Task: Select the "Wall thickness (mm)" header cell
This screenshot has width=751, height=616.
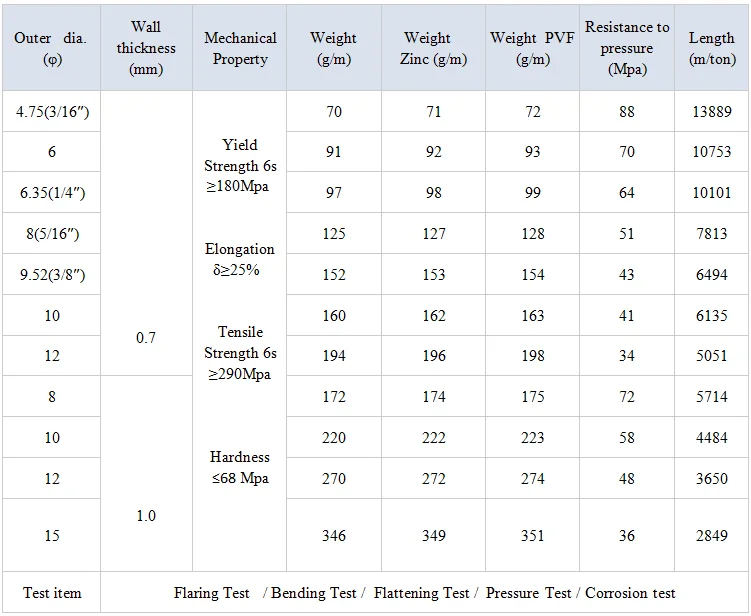Action: [146, 48]
